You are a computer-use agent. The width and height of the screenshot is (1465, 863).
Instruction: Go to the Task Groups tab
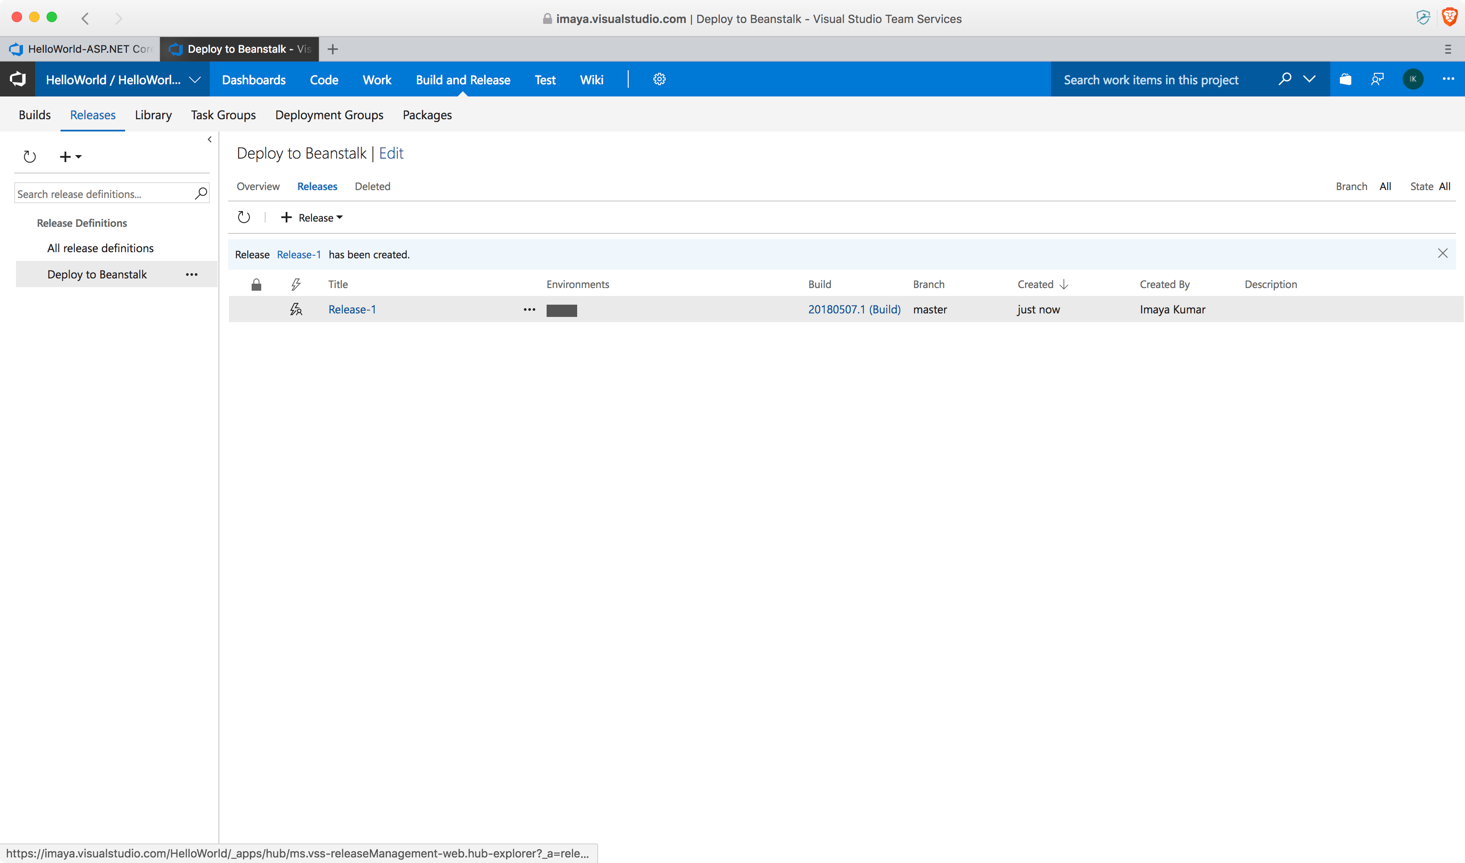point(223,115)
